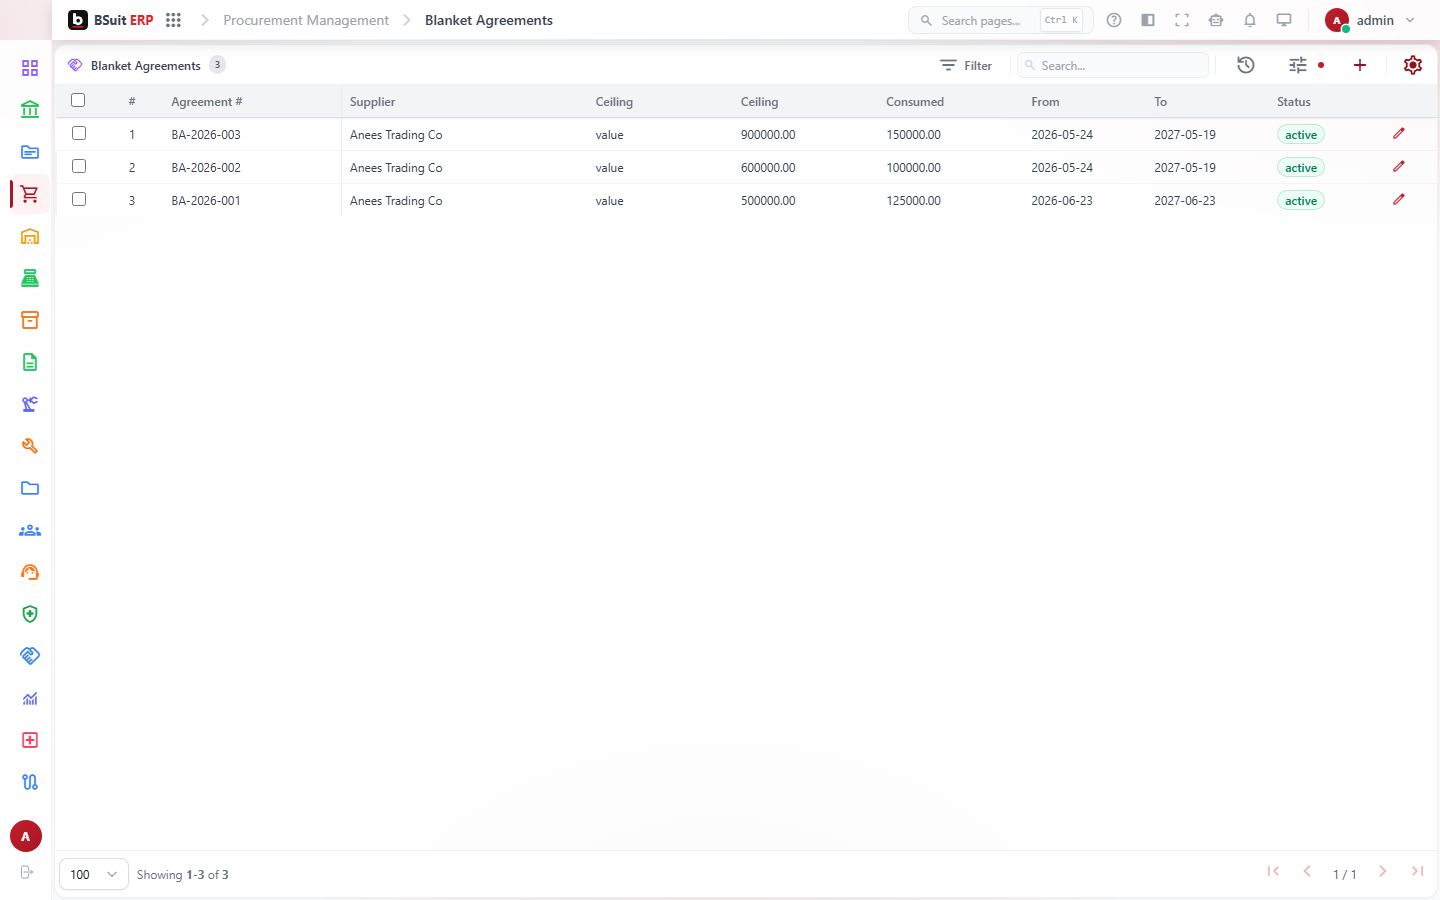Go to the next page arrow
Viewport: 1440px width, 900px height.
(x=1382, y=872)
